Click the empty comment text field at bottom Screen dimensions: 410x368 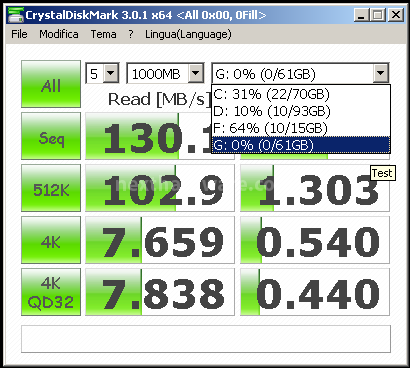pyautogui.click(x=206, y=339)
